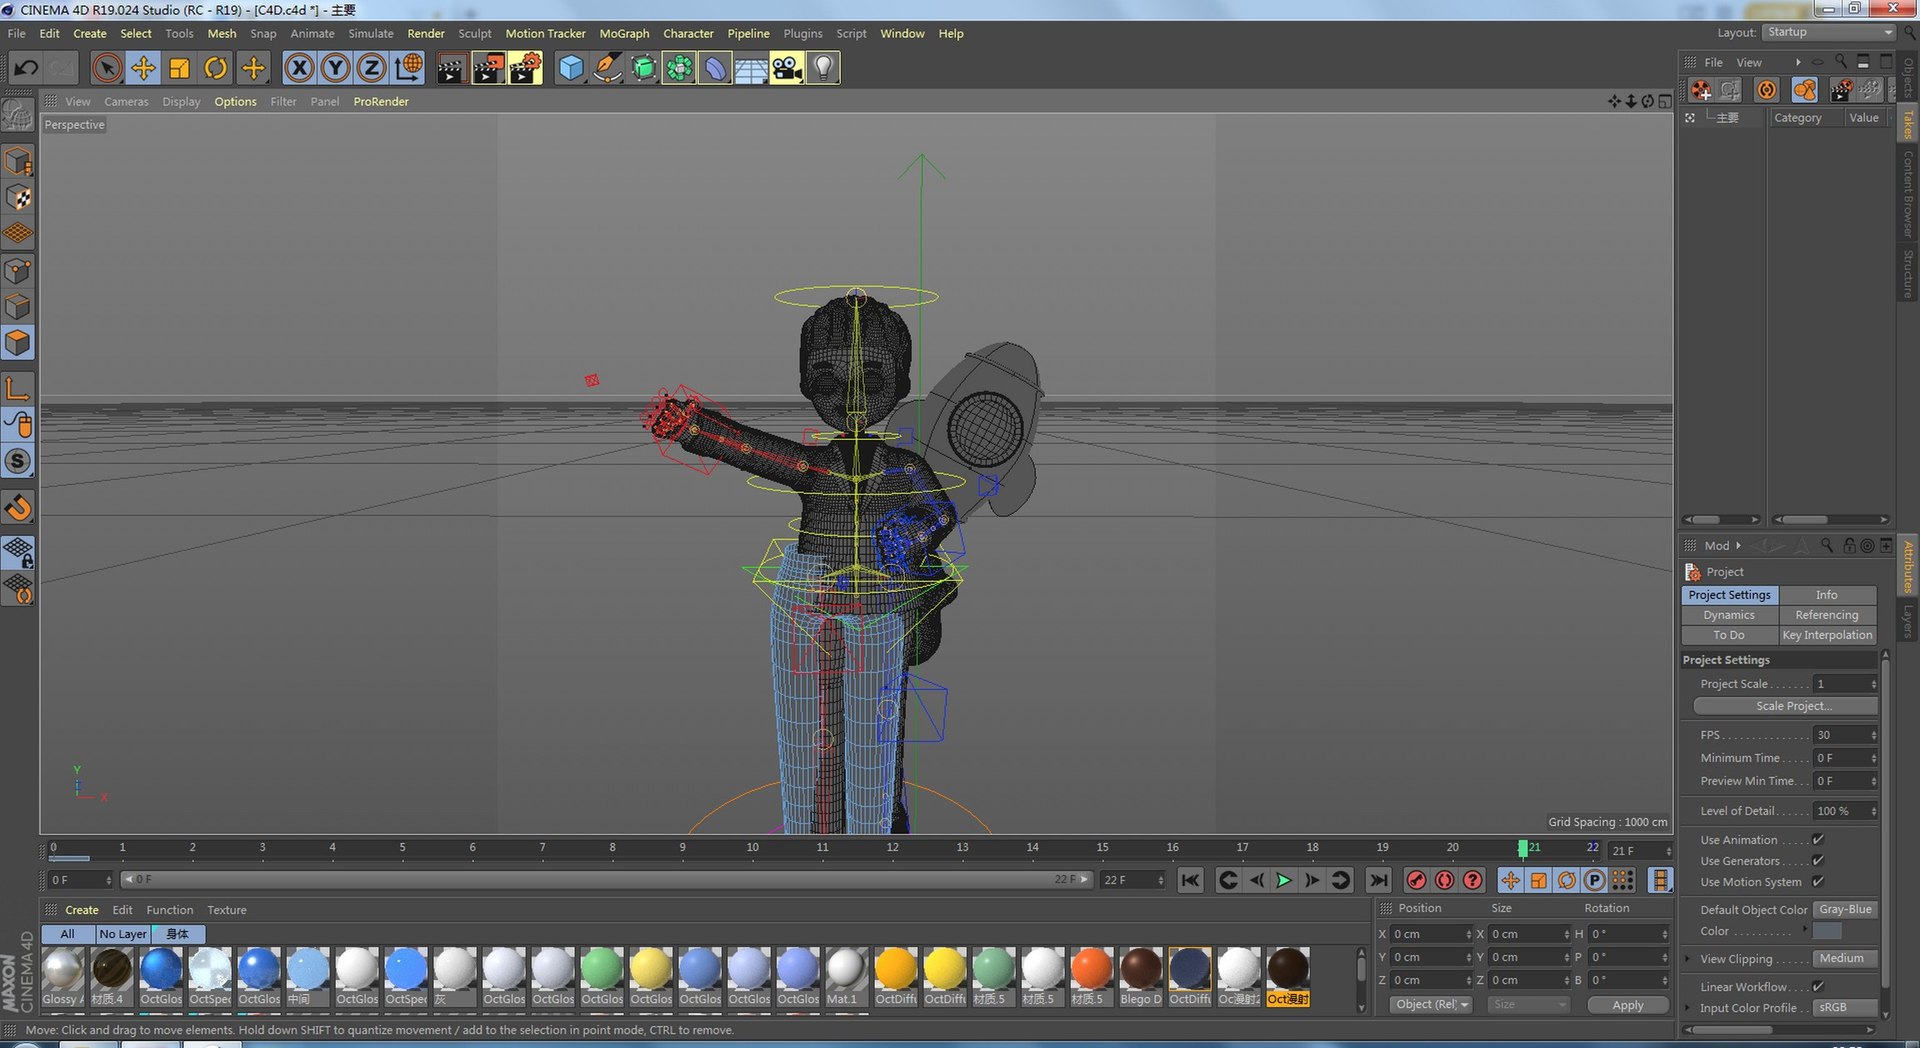Open the green Array modeling objects icon
Viewport: 1920px width, 1048px height.
coord(678,68)
